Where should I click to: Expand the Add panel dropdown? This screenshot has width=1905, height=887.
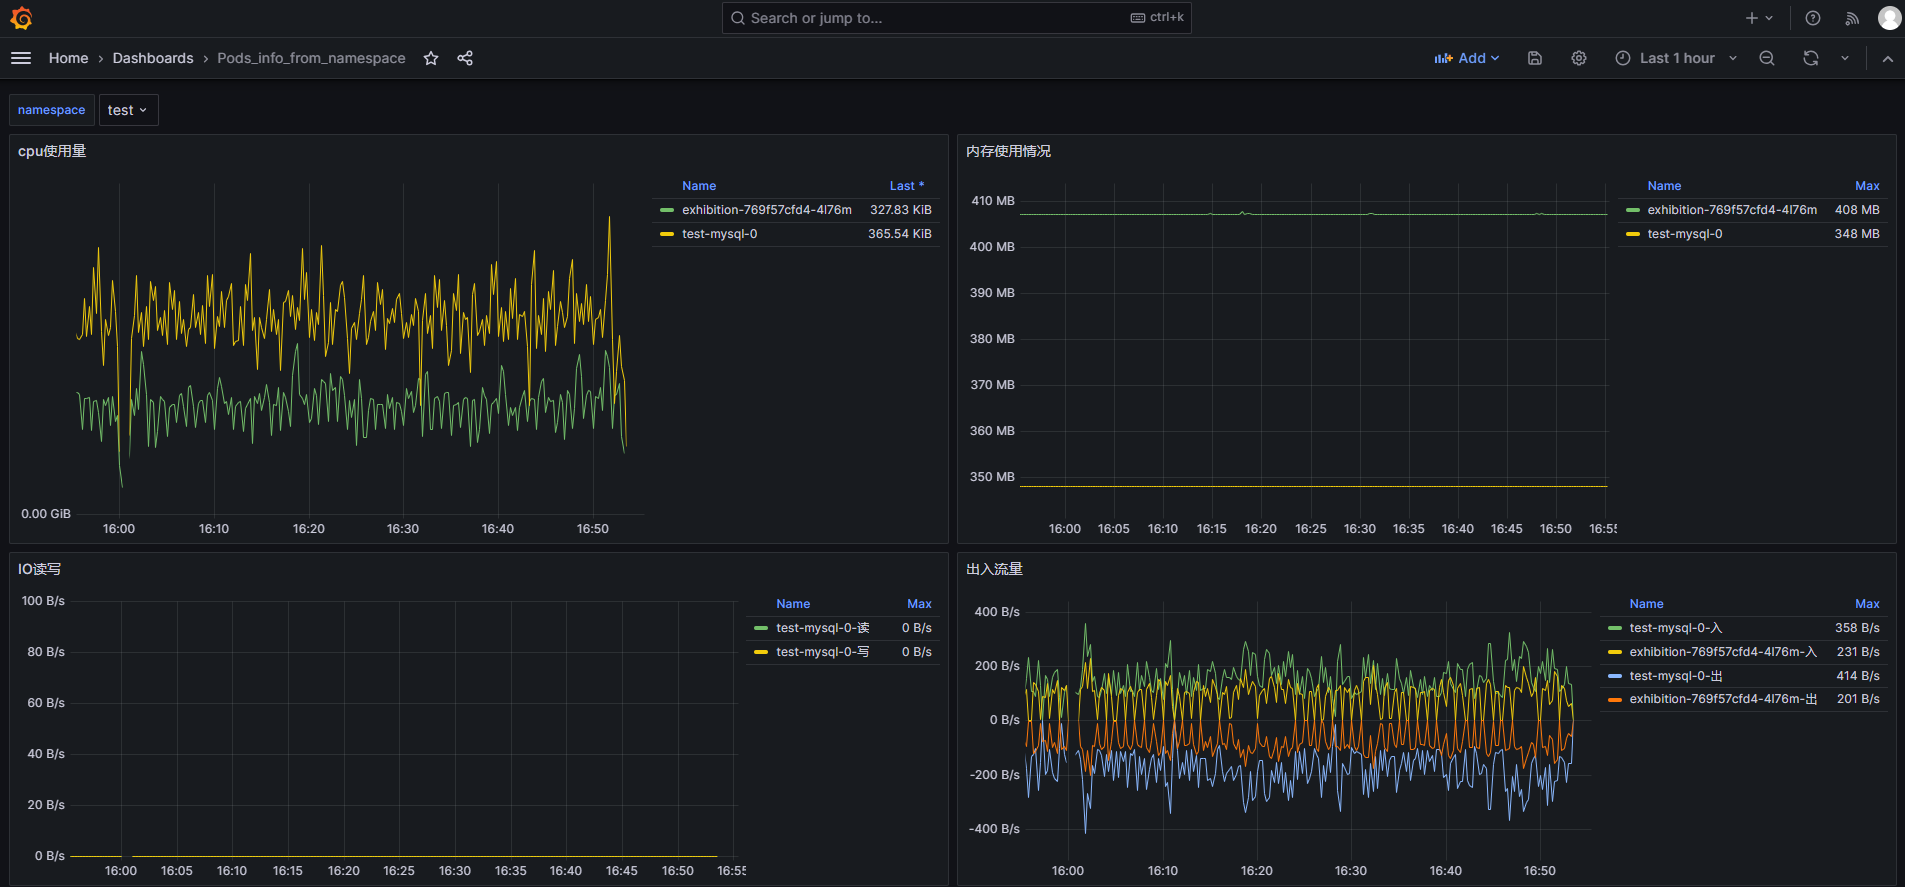click(1467, 58)
